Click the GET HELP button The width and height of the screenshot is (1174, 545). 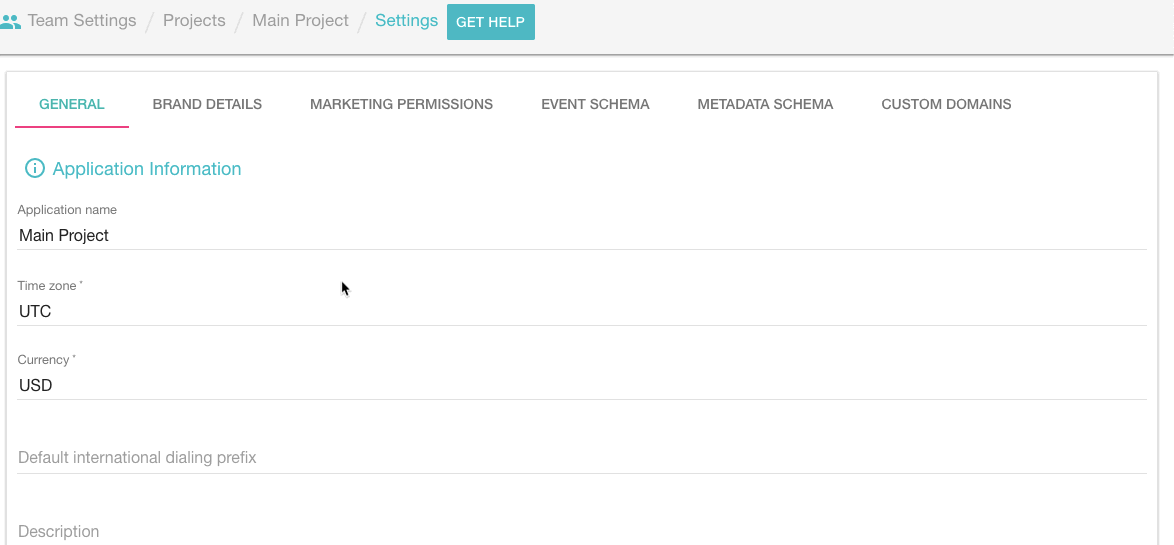(x=490, y=22)
